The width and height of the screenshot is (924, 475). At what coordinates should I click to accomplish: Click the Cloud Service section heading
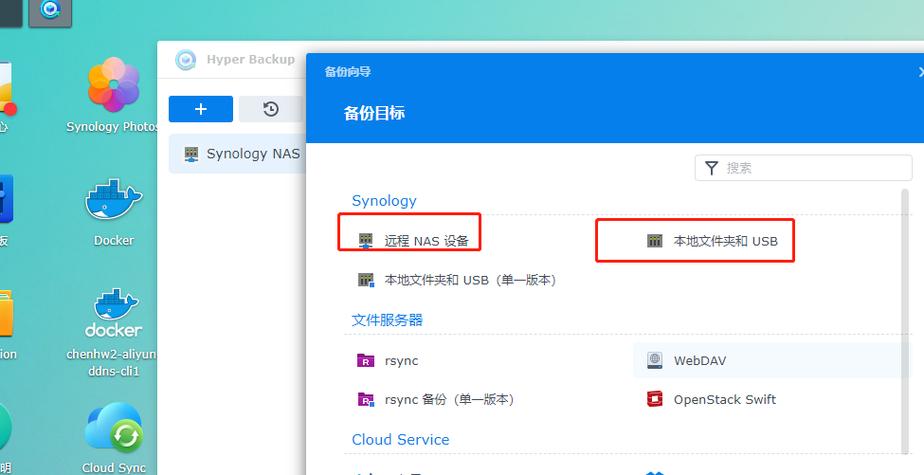click(400, 440)
